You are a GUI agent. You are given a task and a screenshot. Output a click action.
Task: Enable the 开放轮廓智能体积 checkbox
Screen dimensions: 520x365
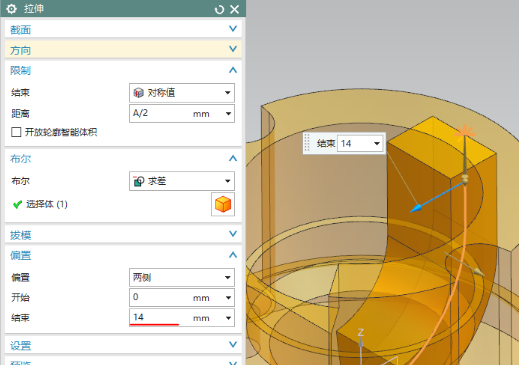[x=16, y=132]
